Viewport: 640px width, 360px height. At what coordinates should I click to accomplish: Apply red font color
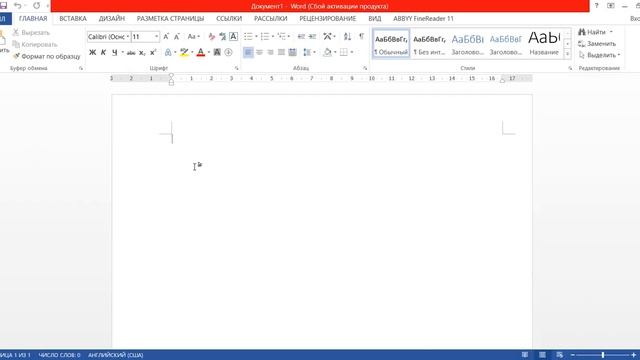[x=200, y=52]
